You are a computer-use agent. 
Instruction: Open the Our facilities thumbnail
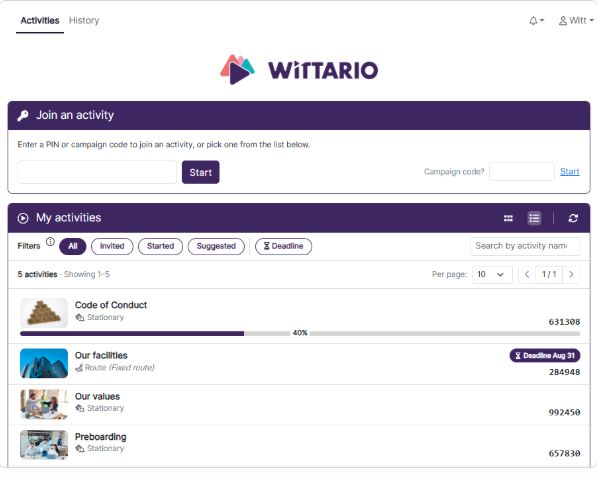tap(44, 363)
